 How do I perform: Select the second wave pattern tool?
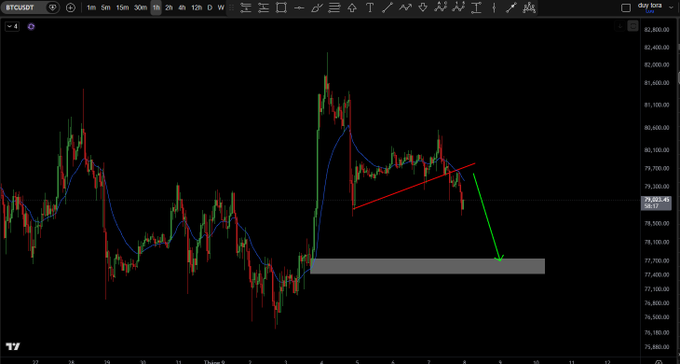pos(458,7)
